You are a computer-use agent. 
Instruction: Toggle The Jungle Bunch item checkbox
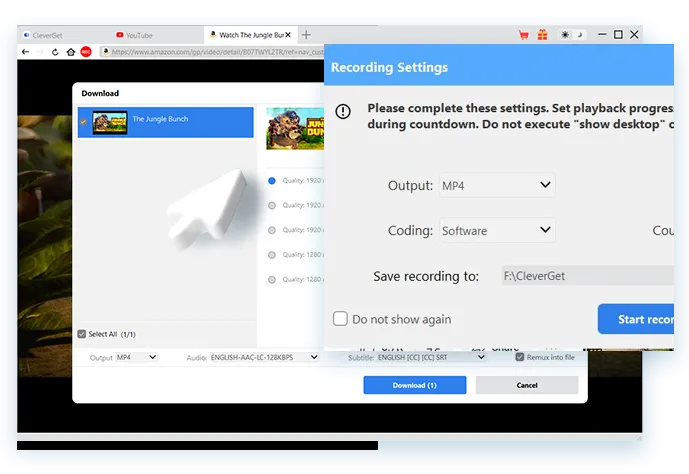[83, 122]
